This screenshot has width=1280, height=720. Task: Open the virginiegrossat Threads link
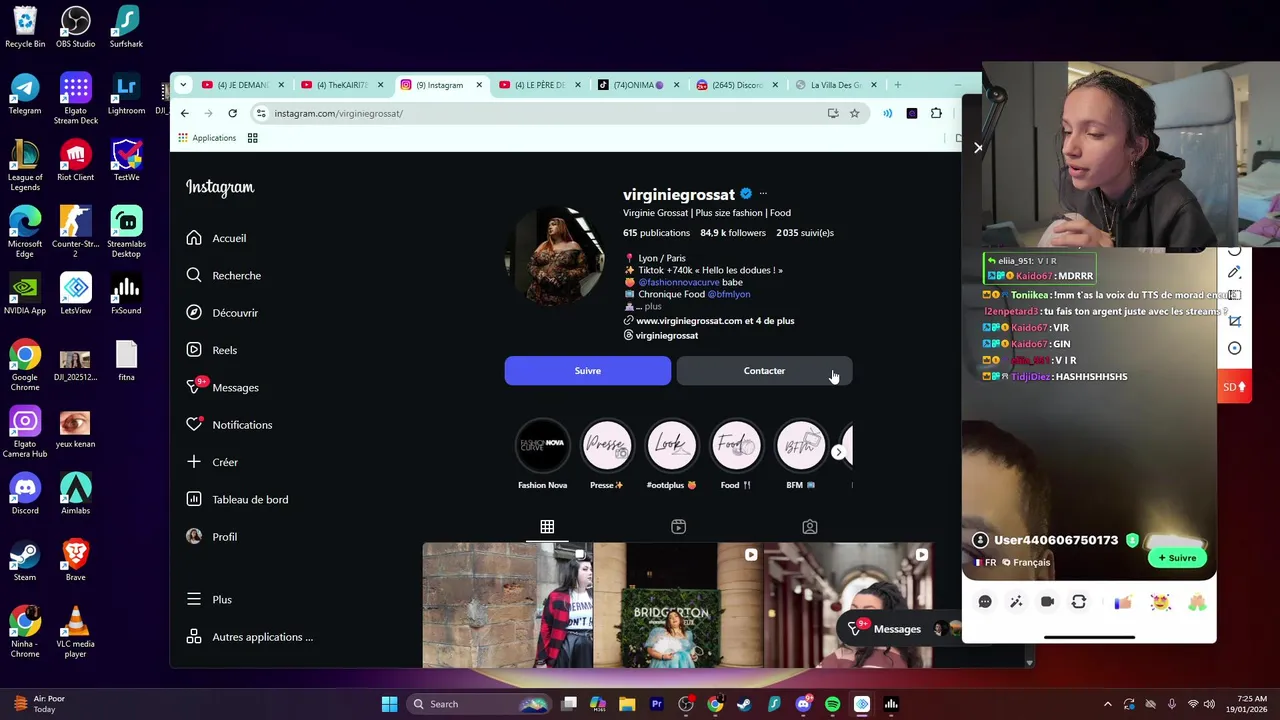click(667, 336)
